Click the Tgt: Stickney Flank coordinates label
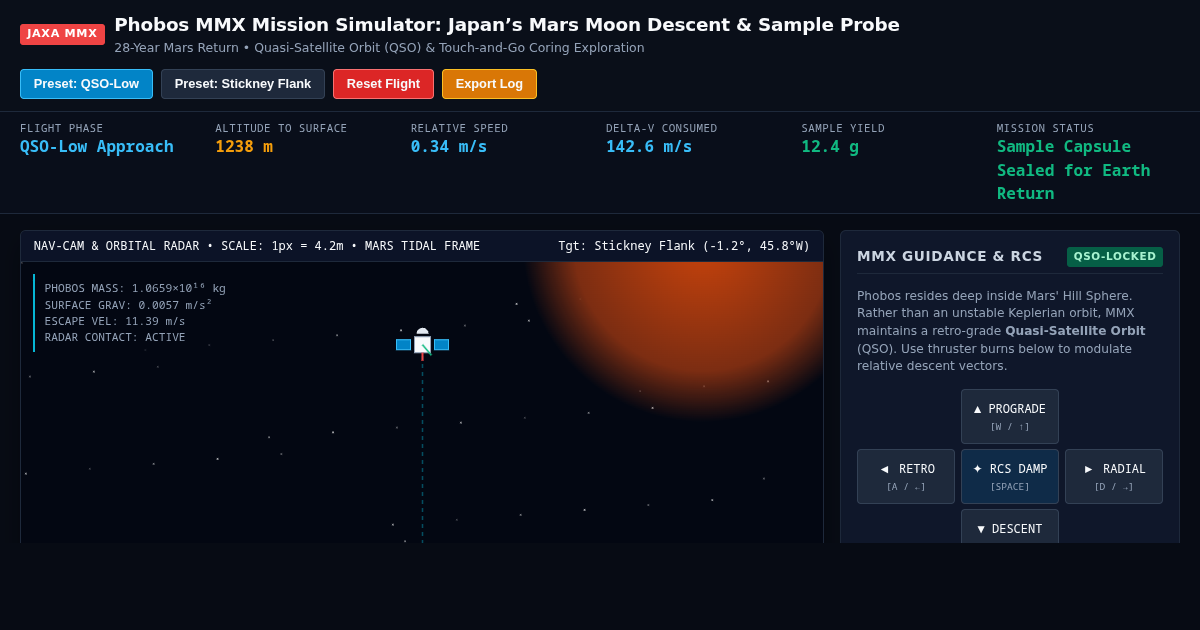 click(x=684, y=246)
